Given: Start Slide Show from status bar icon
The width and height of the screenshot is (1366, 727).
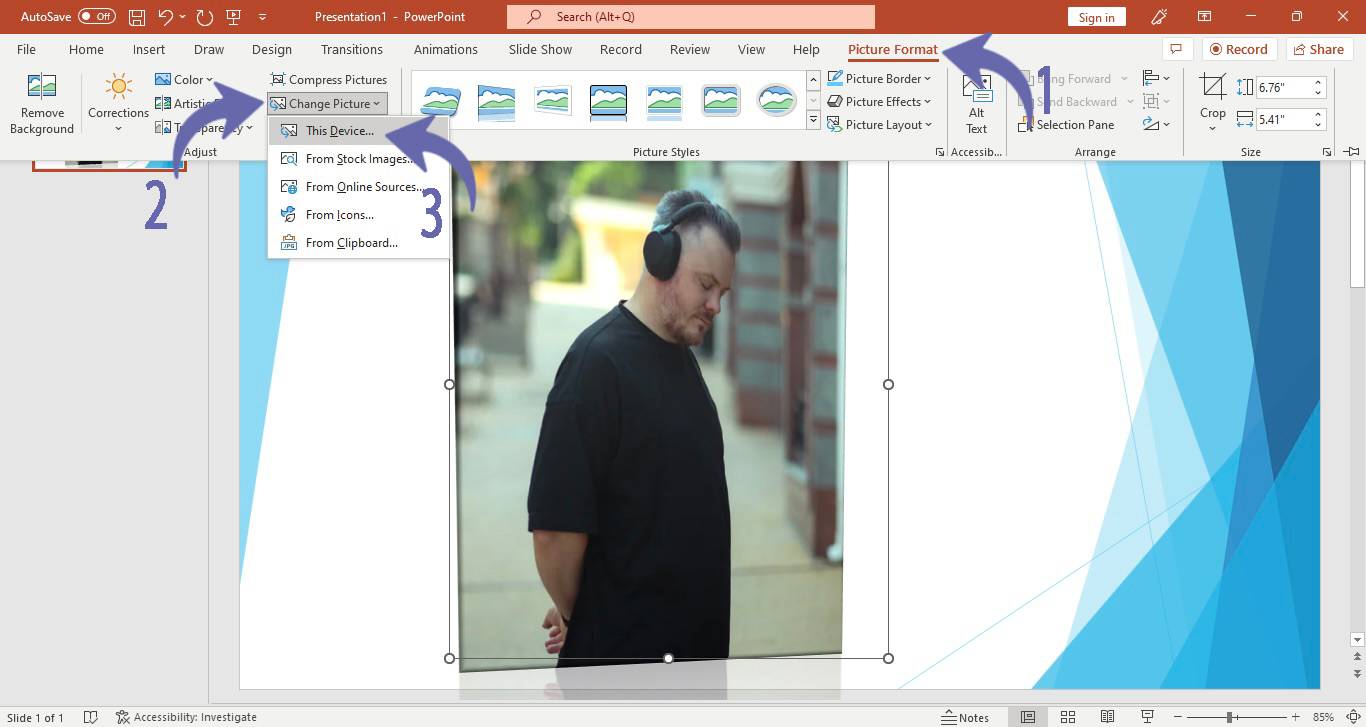Looking at the screenshot, I should click(1146, 717).
